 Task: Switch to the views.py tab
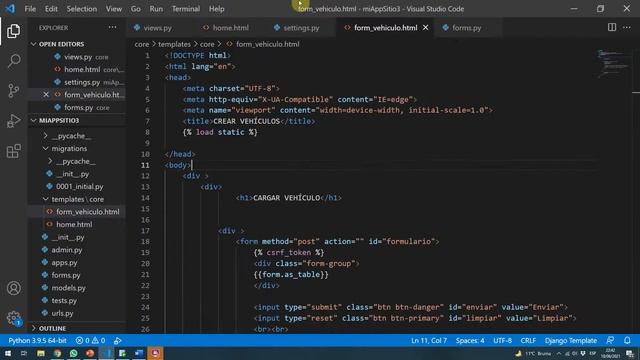click(x=157, y=28)
